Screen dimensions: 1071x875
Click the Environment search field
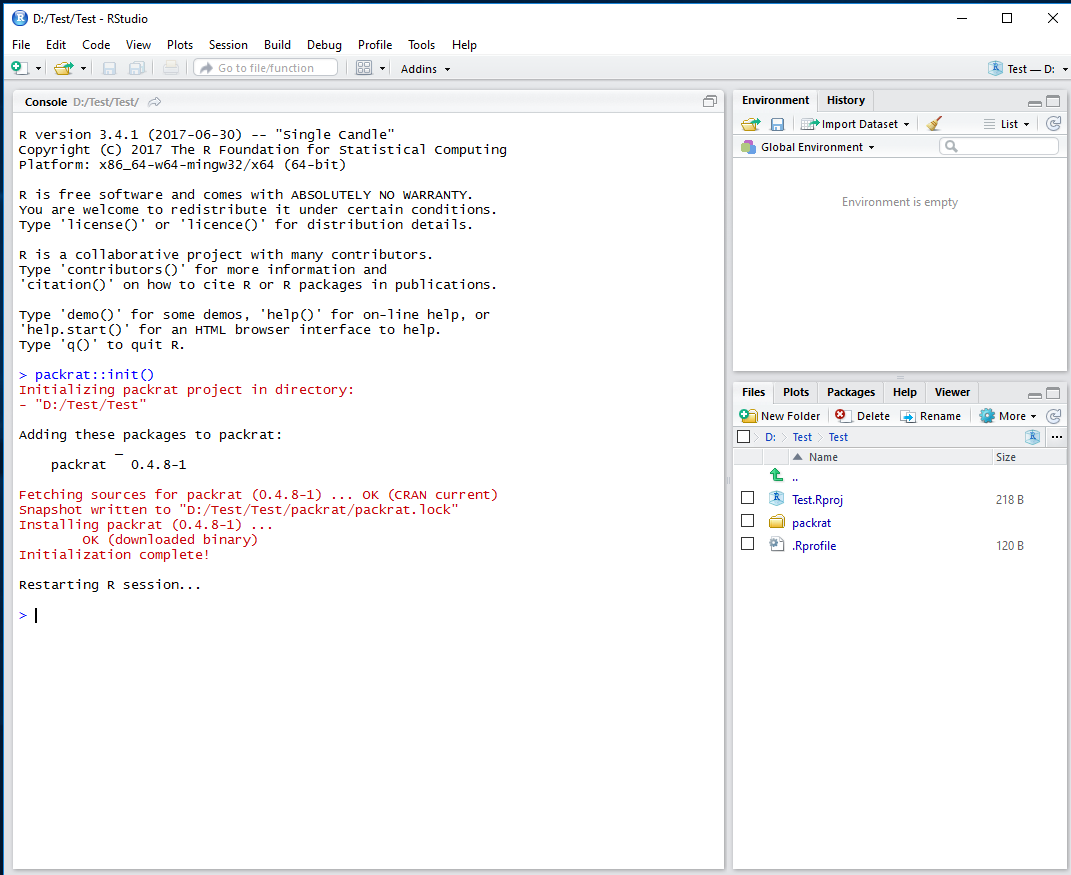[999, 146]
